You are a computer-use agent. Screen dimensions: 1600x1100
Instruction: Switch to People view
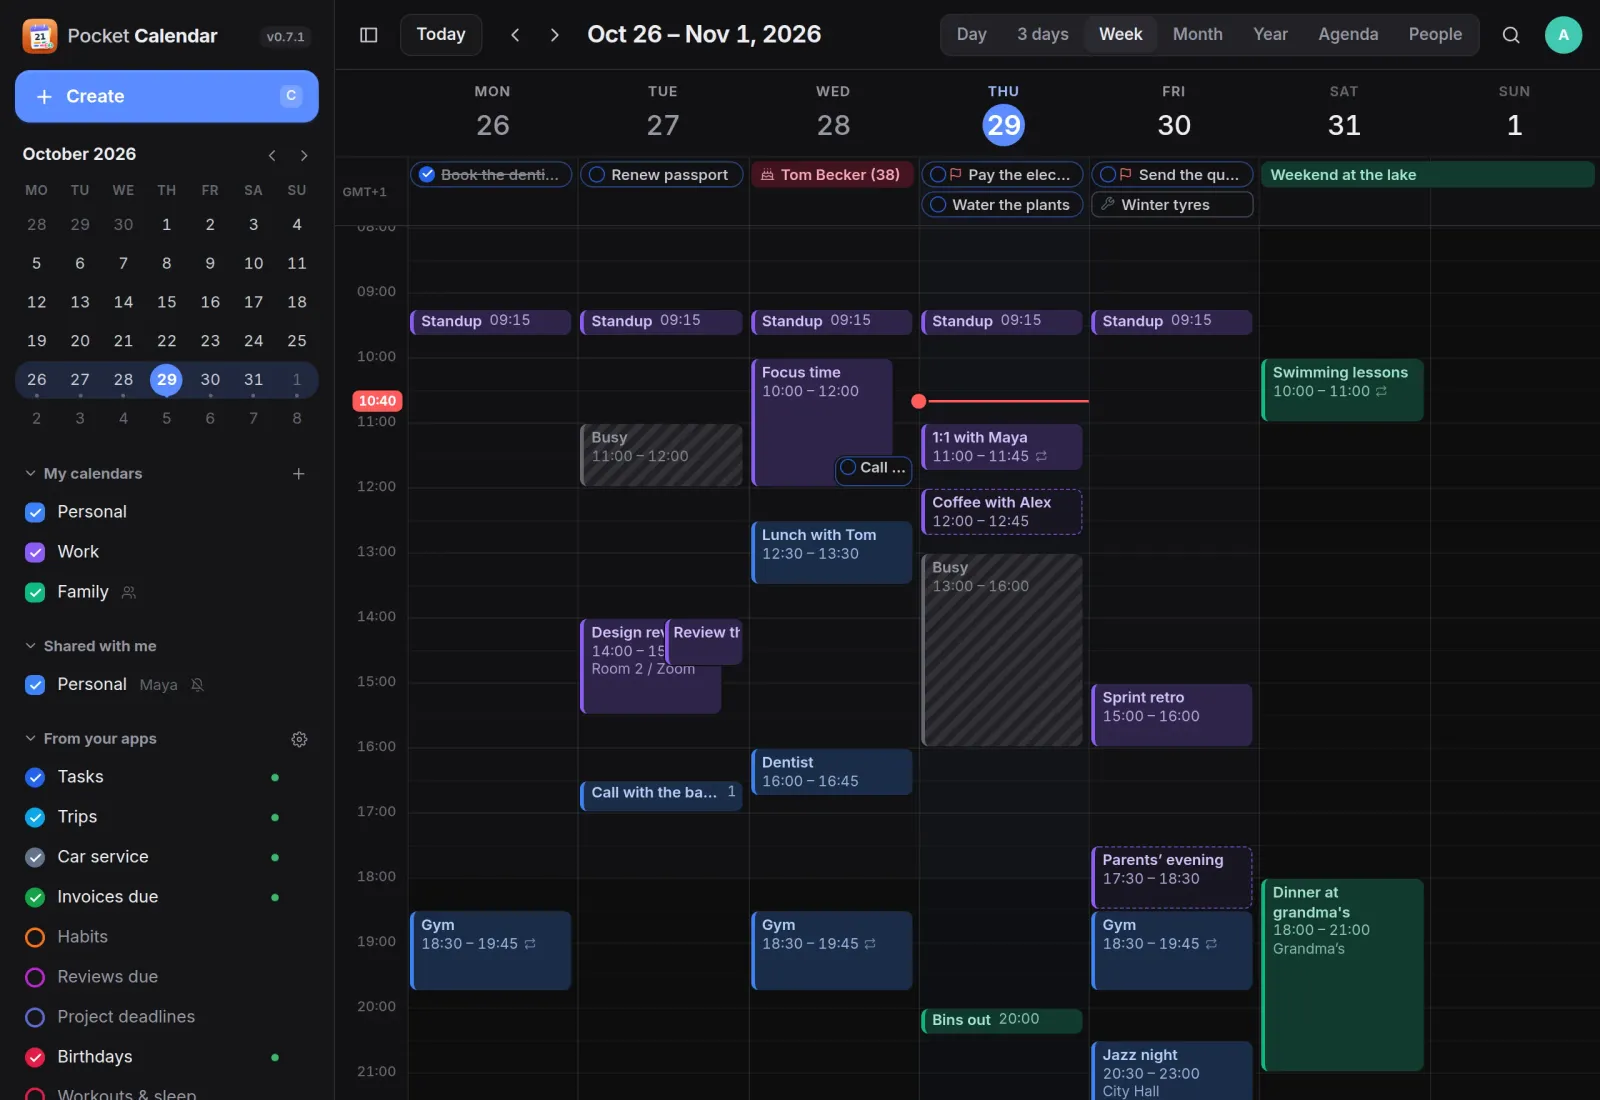[x=1435, y=35]
